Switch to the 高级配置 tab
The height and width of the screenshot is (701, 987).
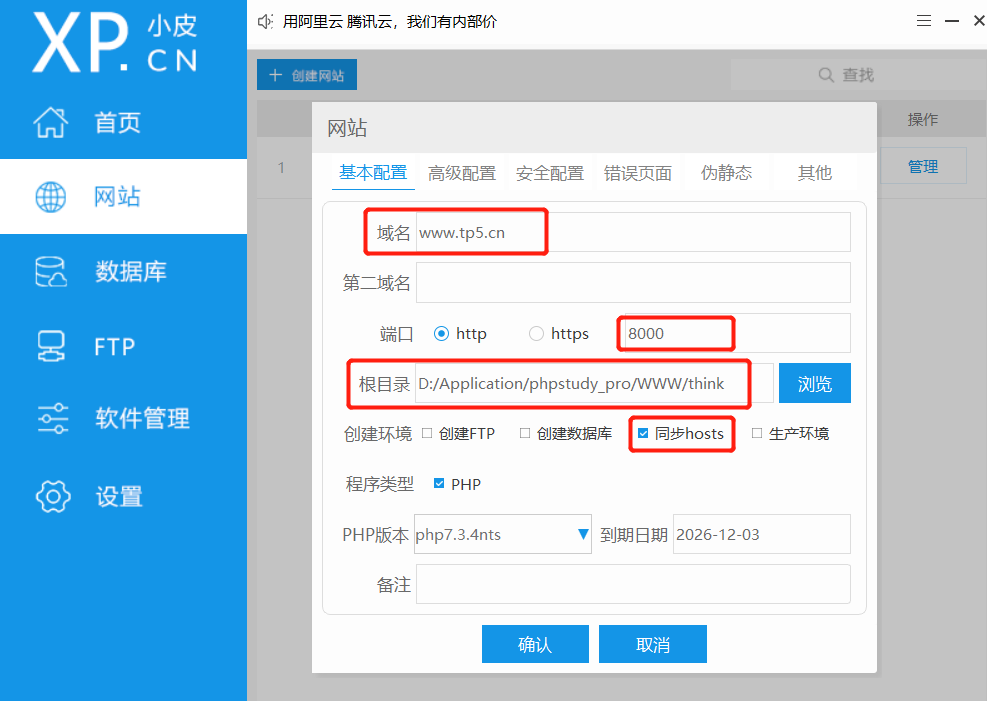pyautogui.click(x=462, y=172)
